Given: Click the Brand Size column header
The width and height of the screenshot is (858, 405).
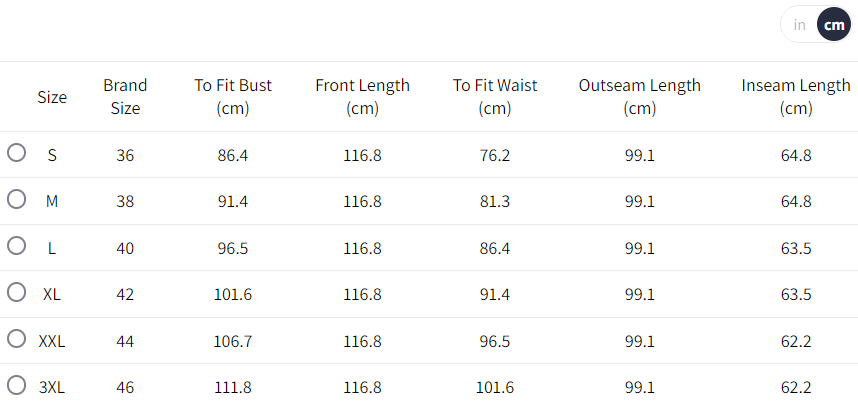Looking at the screenshot, I should pyautogui.click(x=125, y=97).
